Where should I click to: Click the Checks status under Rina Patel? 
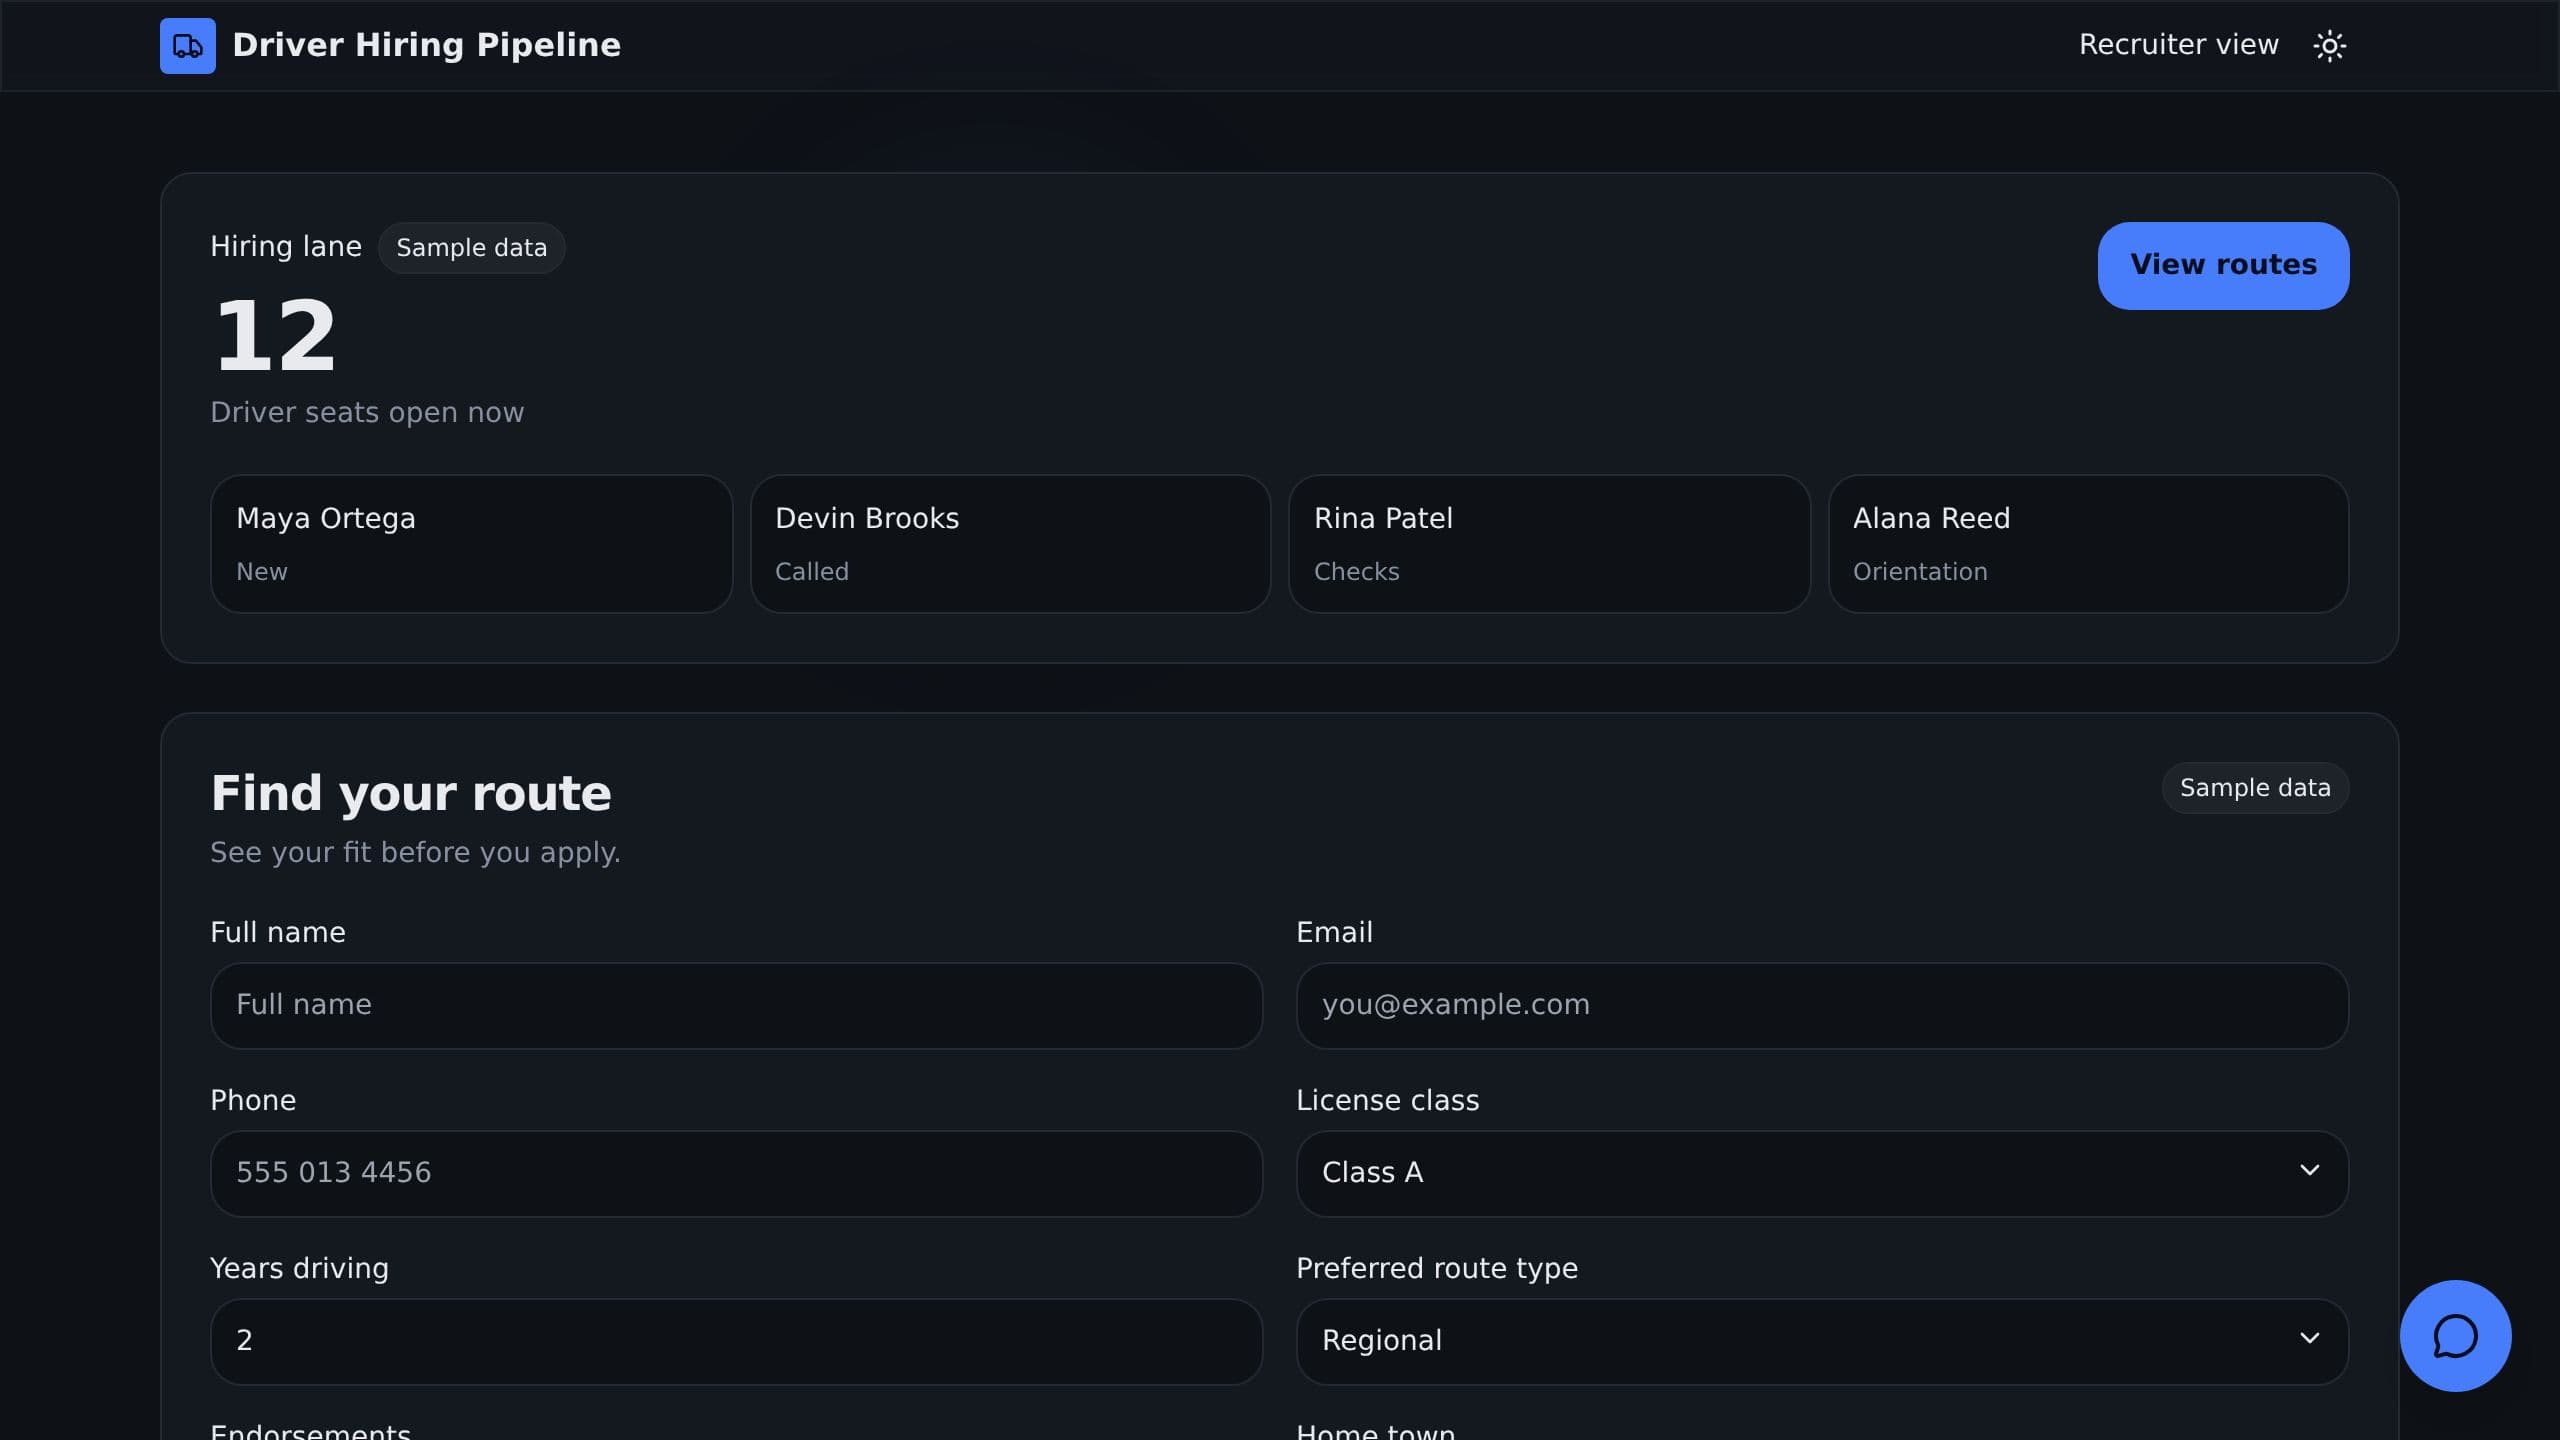1356,572
